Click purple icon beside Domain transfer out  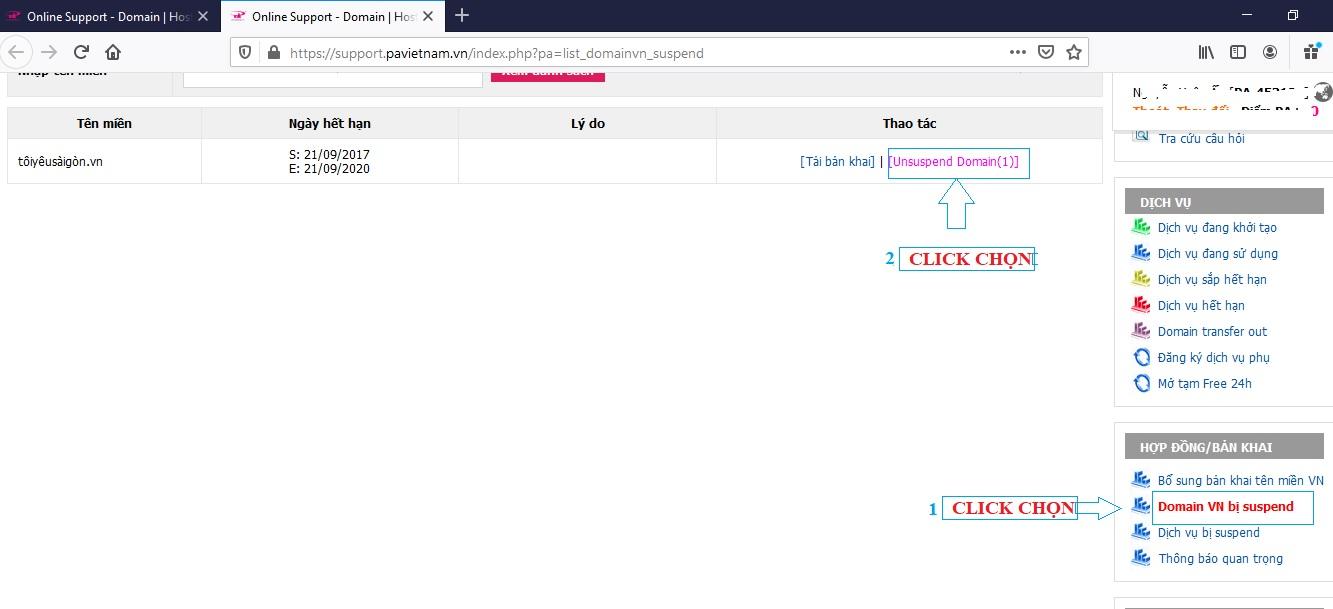coord(1141,330)
